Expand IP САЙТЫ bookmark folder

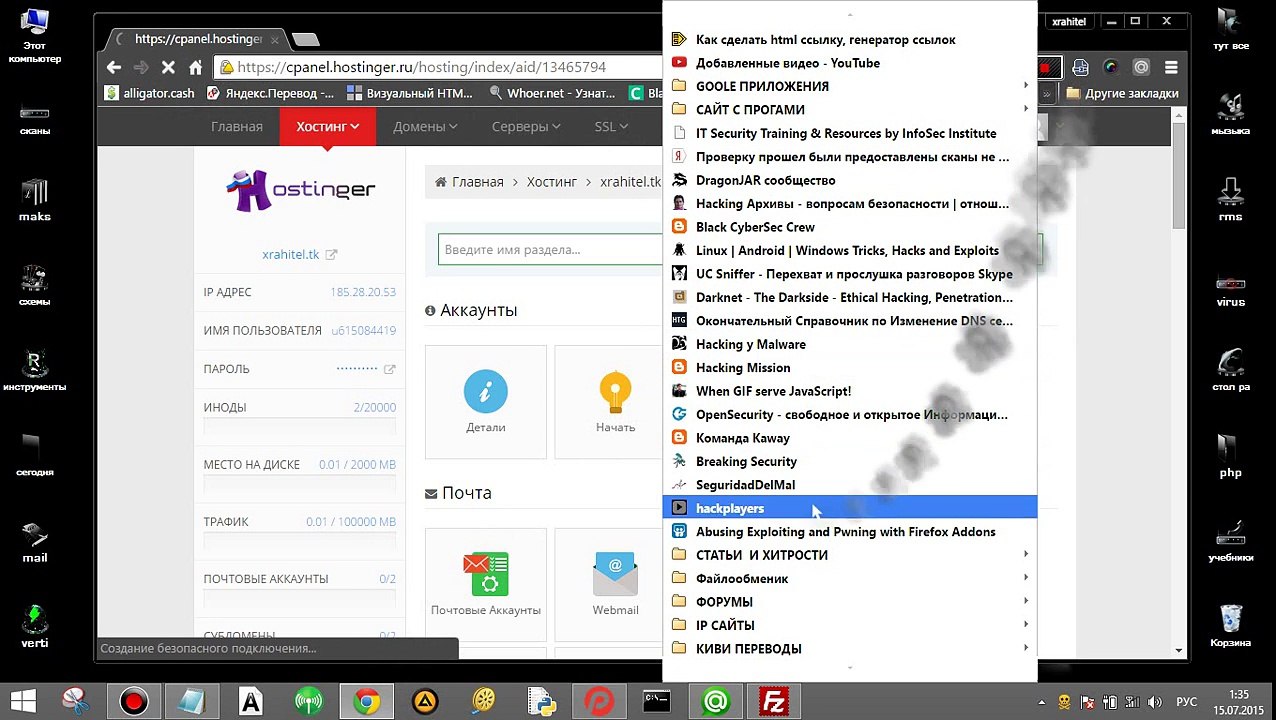(849, 625)
